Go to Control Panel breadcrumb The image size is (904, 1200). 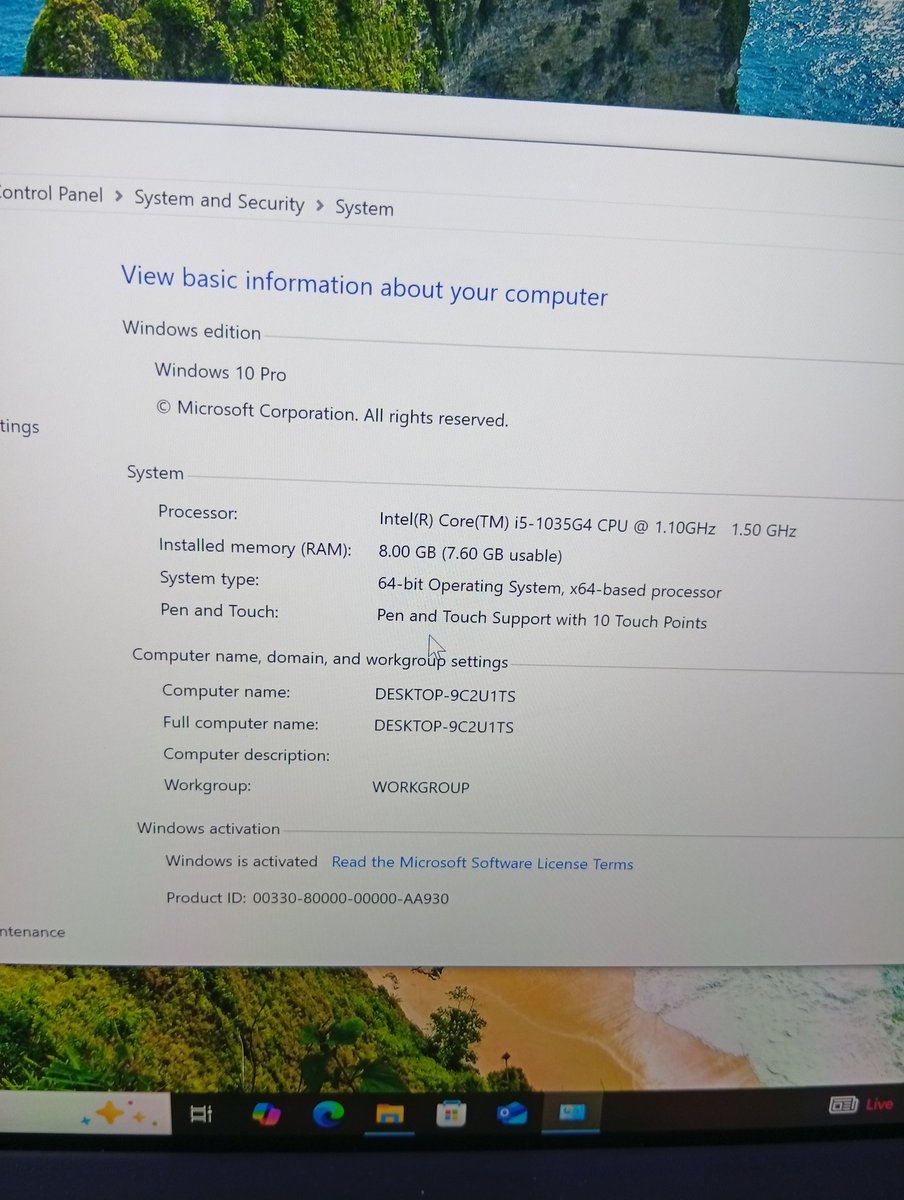coord(51,194)
